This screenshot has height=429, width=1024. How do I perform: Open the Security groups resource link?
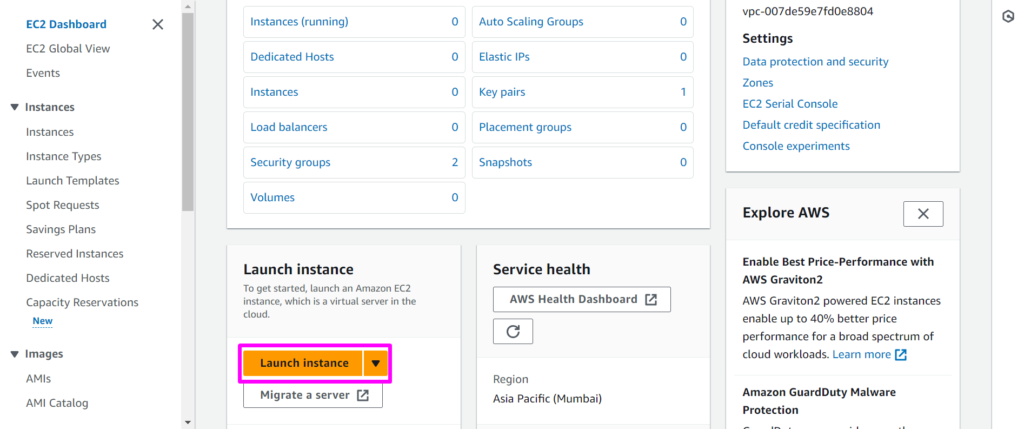(x=290, y=162)
